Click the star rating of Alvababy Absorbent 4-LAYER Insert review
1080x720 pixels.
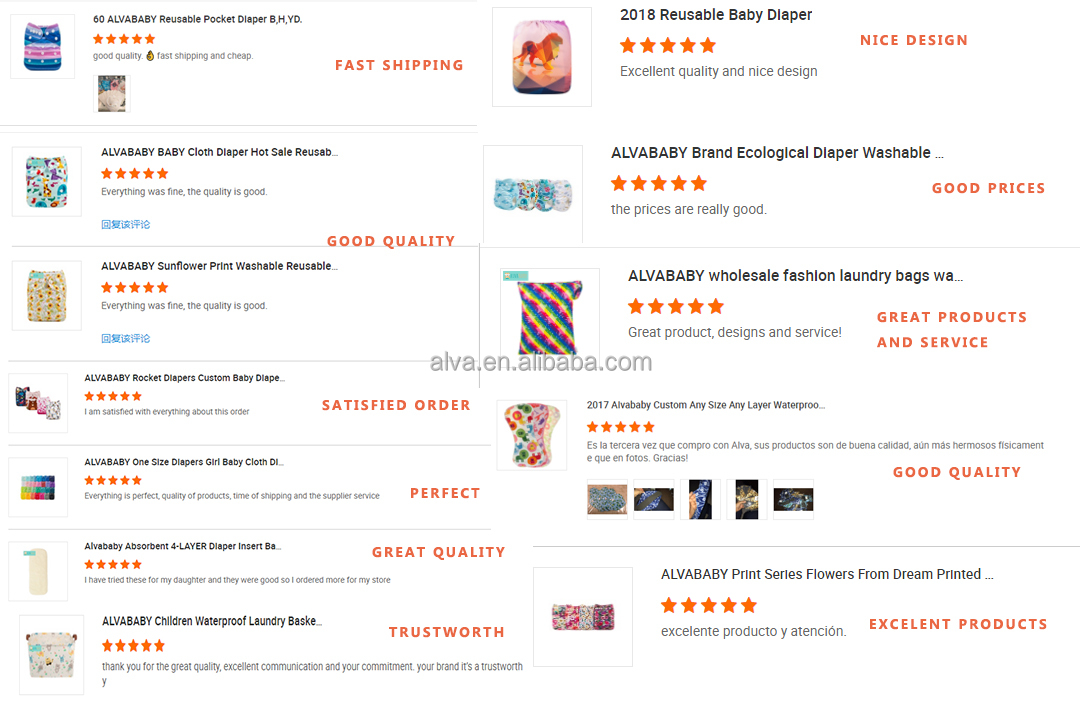tap(112, 562)
